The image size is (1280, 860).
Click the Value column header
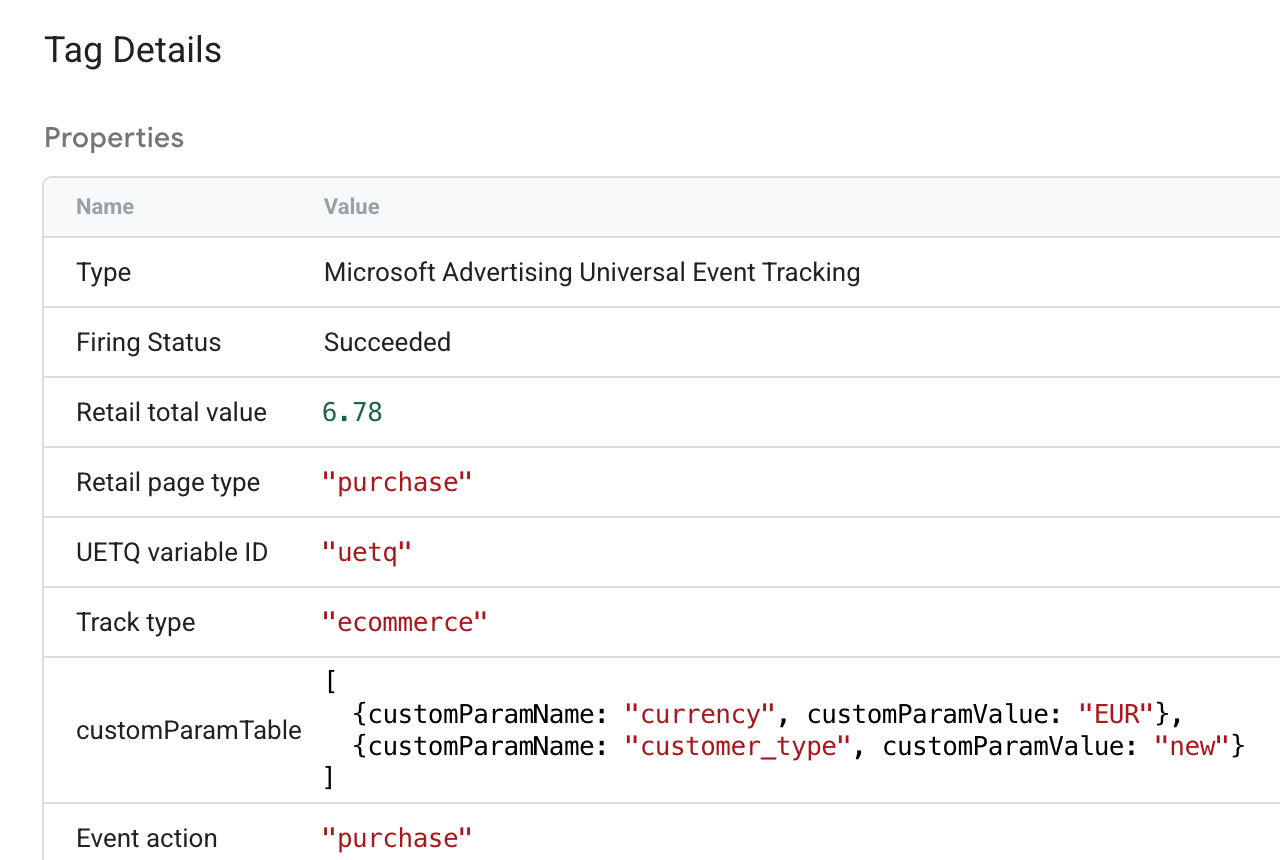click(x=351, y=207)
